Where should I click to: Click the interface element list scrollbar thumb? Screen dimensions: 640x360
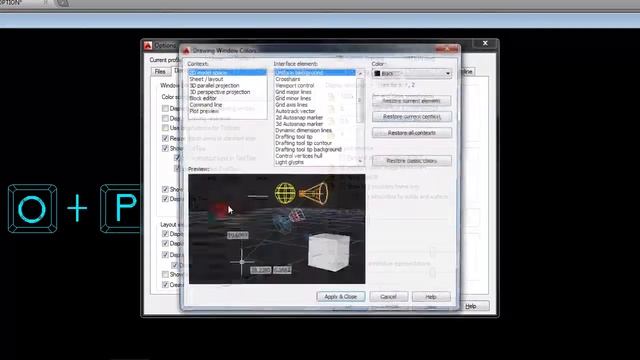tap(360, 100)
